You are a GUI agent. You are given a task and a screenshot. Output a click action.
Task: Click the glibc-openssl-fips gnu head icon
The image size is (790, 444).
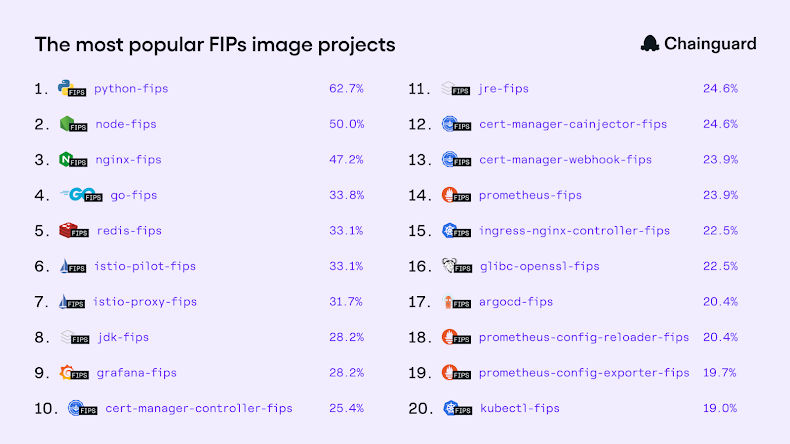(450, 266)
